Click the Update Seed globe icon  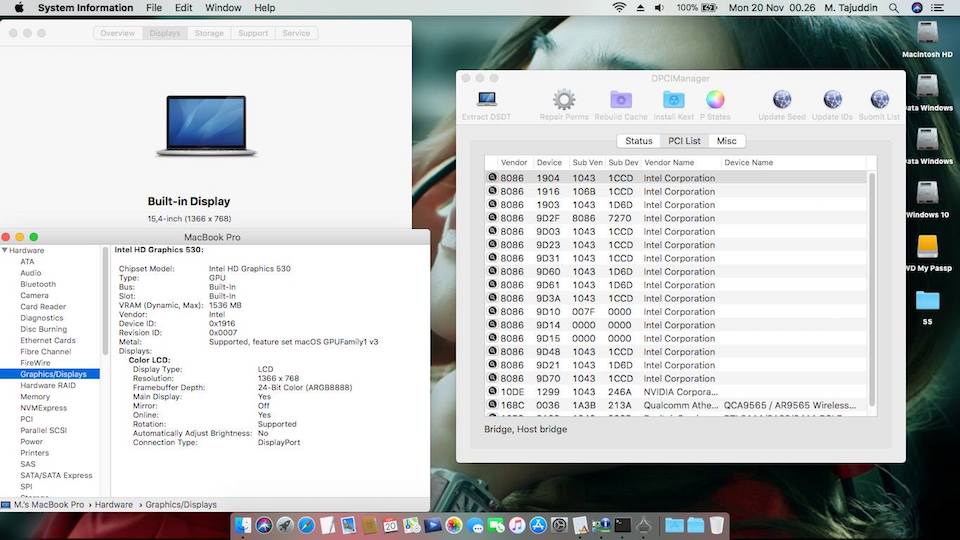tap(782, 100)
